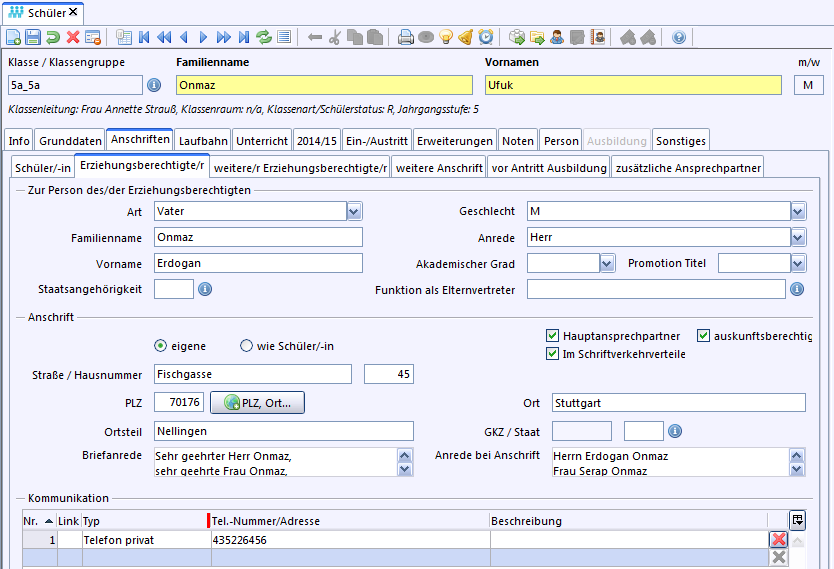This screenshot has width=834, height=569.
Task: Click info icon next to Staatsangehörigkeit
Action: tap(205, 289)
